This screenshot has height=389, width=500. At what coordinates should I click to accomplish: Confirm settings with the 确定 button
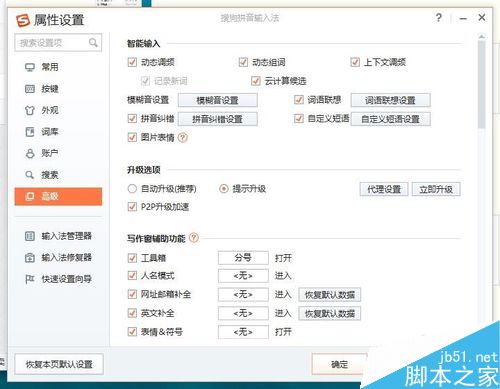click(339, 364)
